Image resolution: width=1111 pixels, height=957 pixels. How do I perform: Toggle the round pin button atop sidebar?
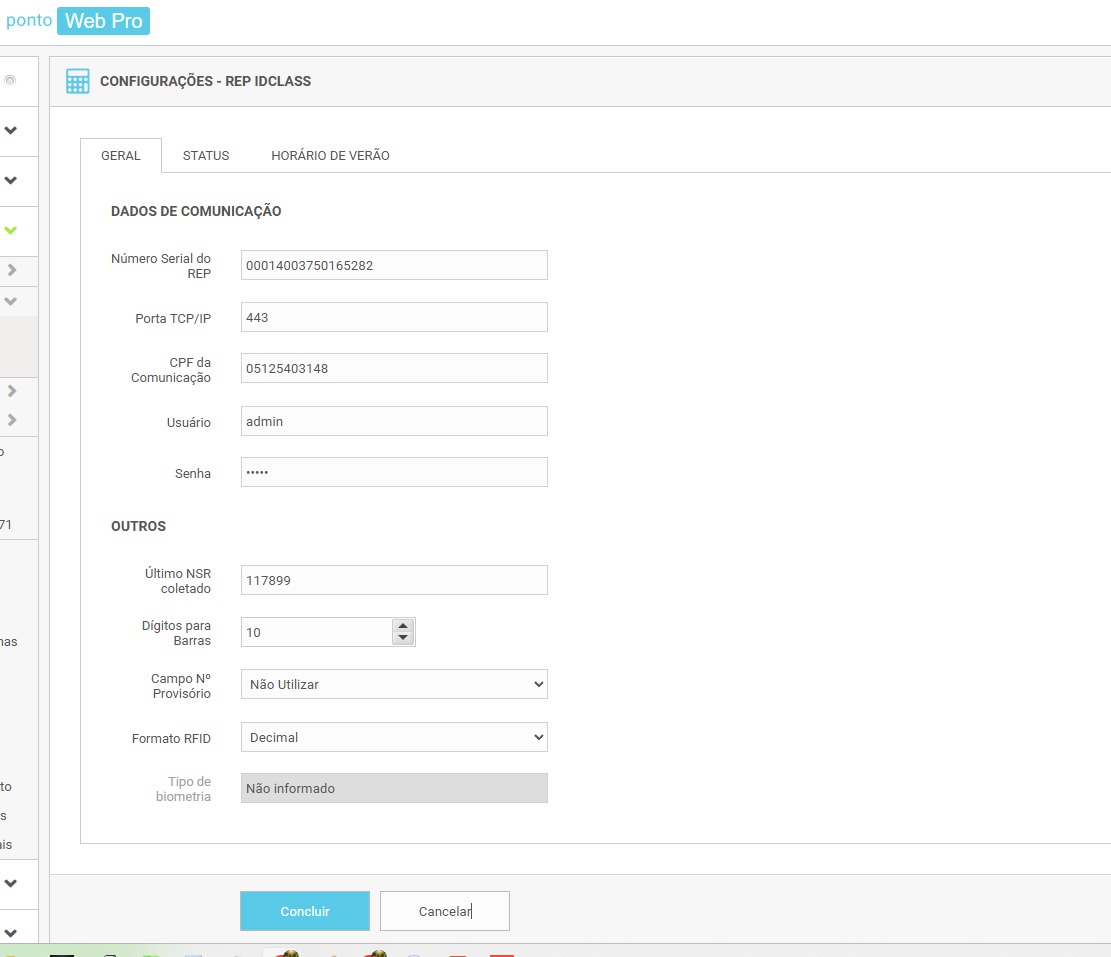(x=10, y=80)
